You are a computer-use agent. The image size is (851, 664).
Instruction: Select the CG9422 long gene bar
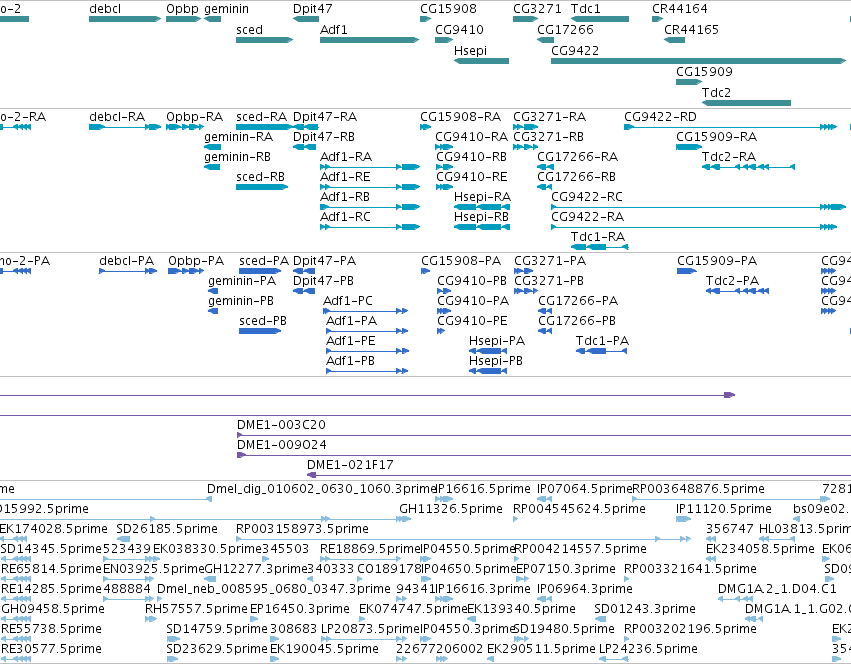coord(698,61)
